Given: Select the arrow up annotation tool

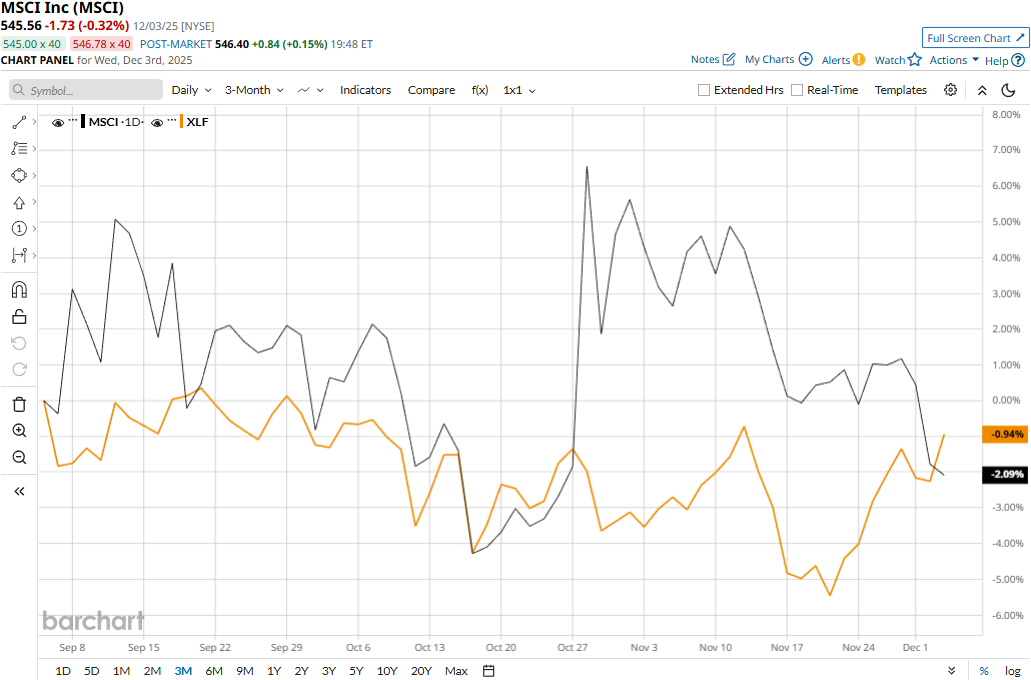Looking at the screenshot, I should click(19, 203).
